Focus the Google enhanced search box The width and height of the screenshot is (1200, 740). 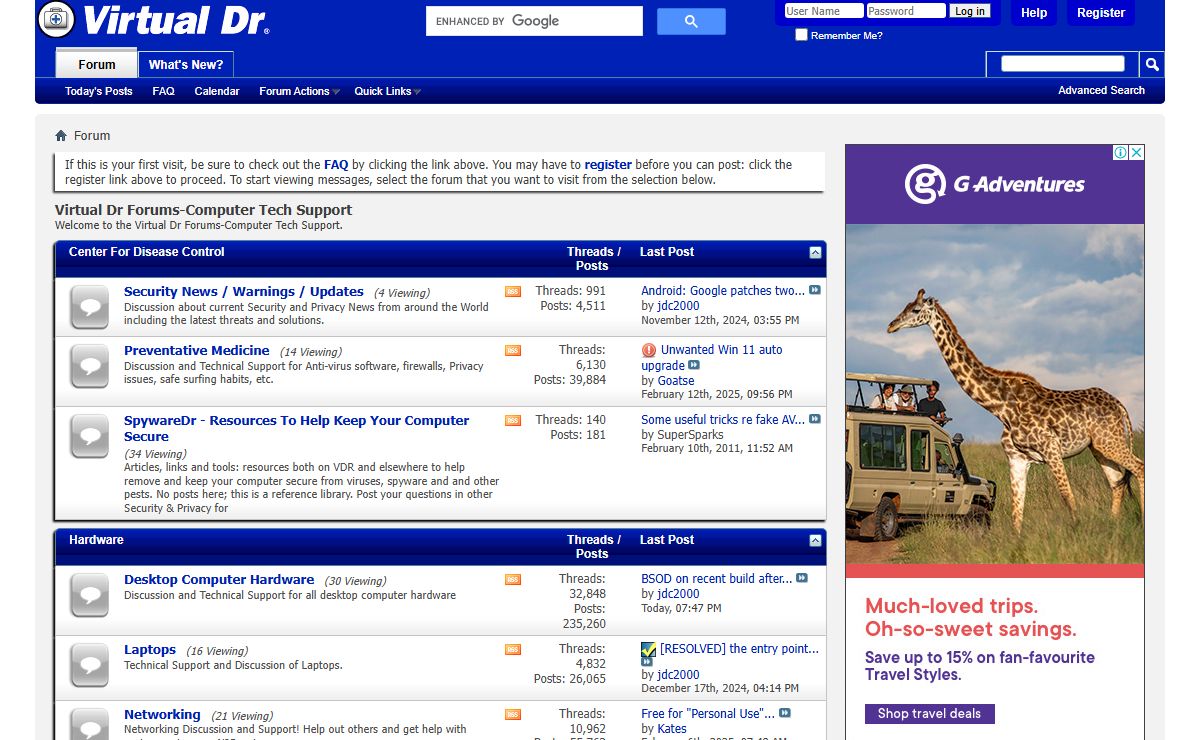[534, 21]
